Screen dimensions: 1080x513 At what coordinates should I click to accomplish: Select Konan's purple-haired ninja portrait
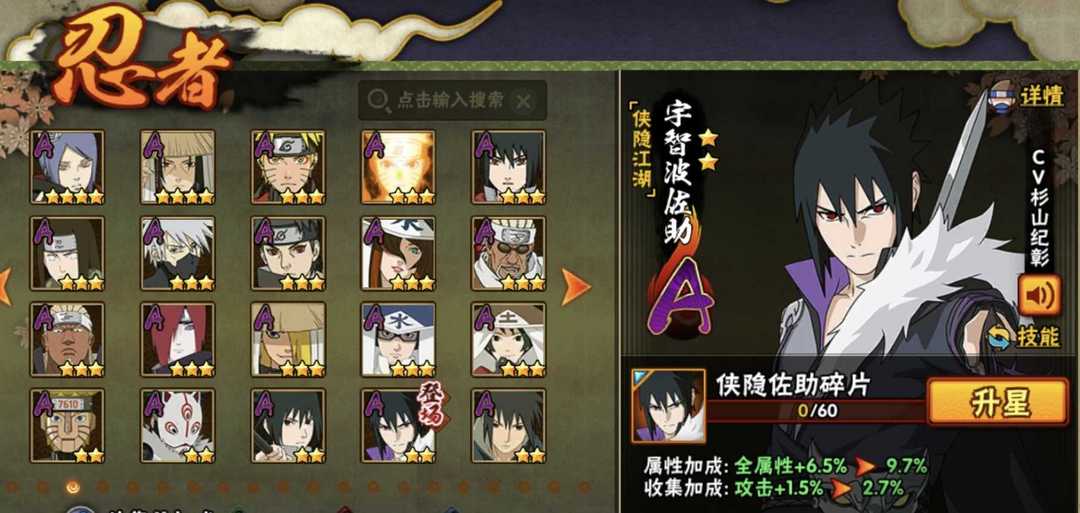[x=68, y=167]
